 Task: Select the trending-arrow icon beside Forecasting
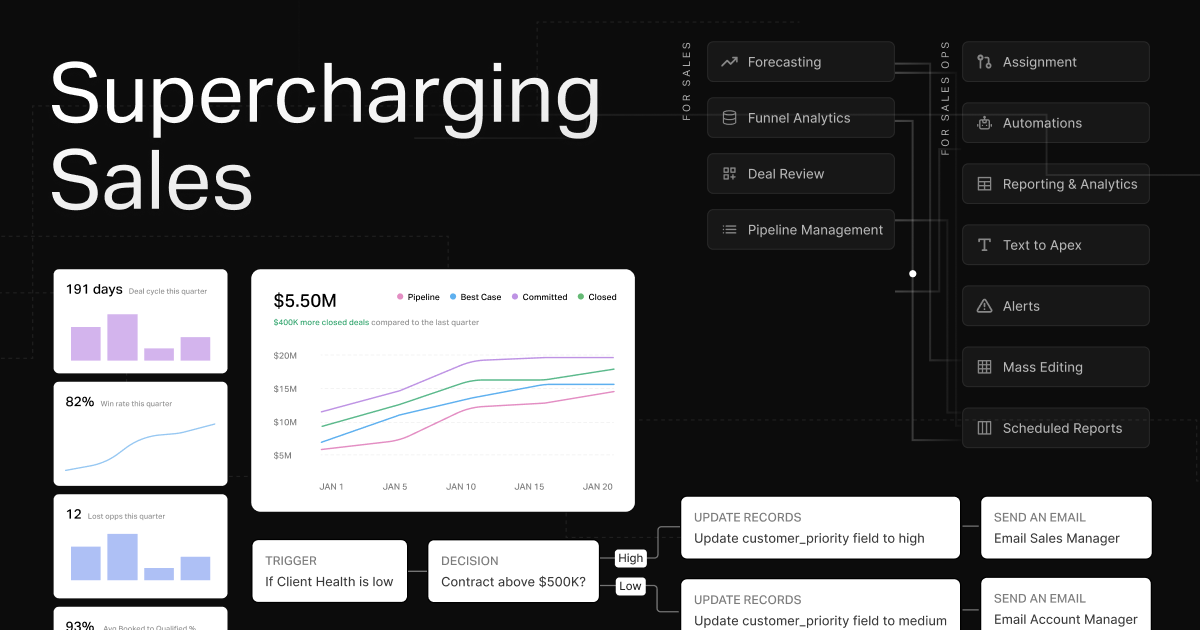pyautogui.click(x=728, y=61)
